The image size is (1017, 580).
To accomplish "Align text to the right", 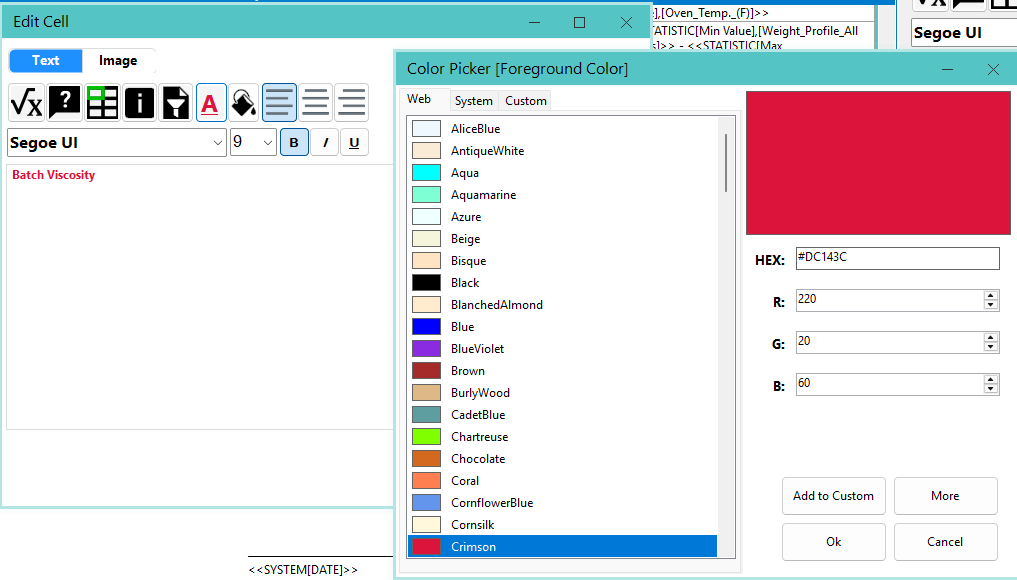I will [351, 102].
